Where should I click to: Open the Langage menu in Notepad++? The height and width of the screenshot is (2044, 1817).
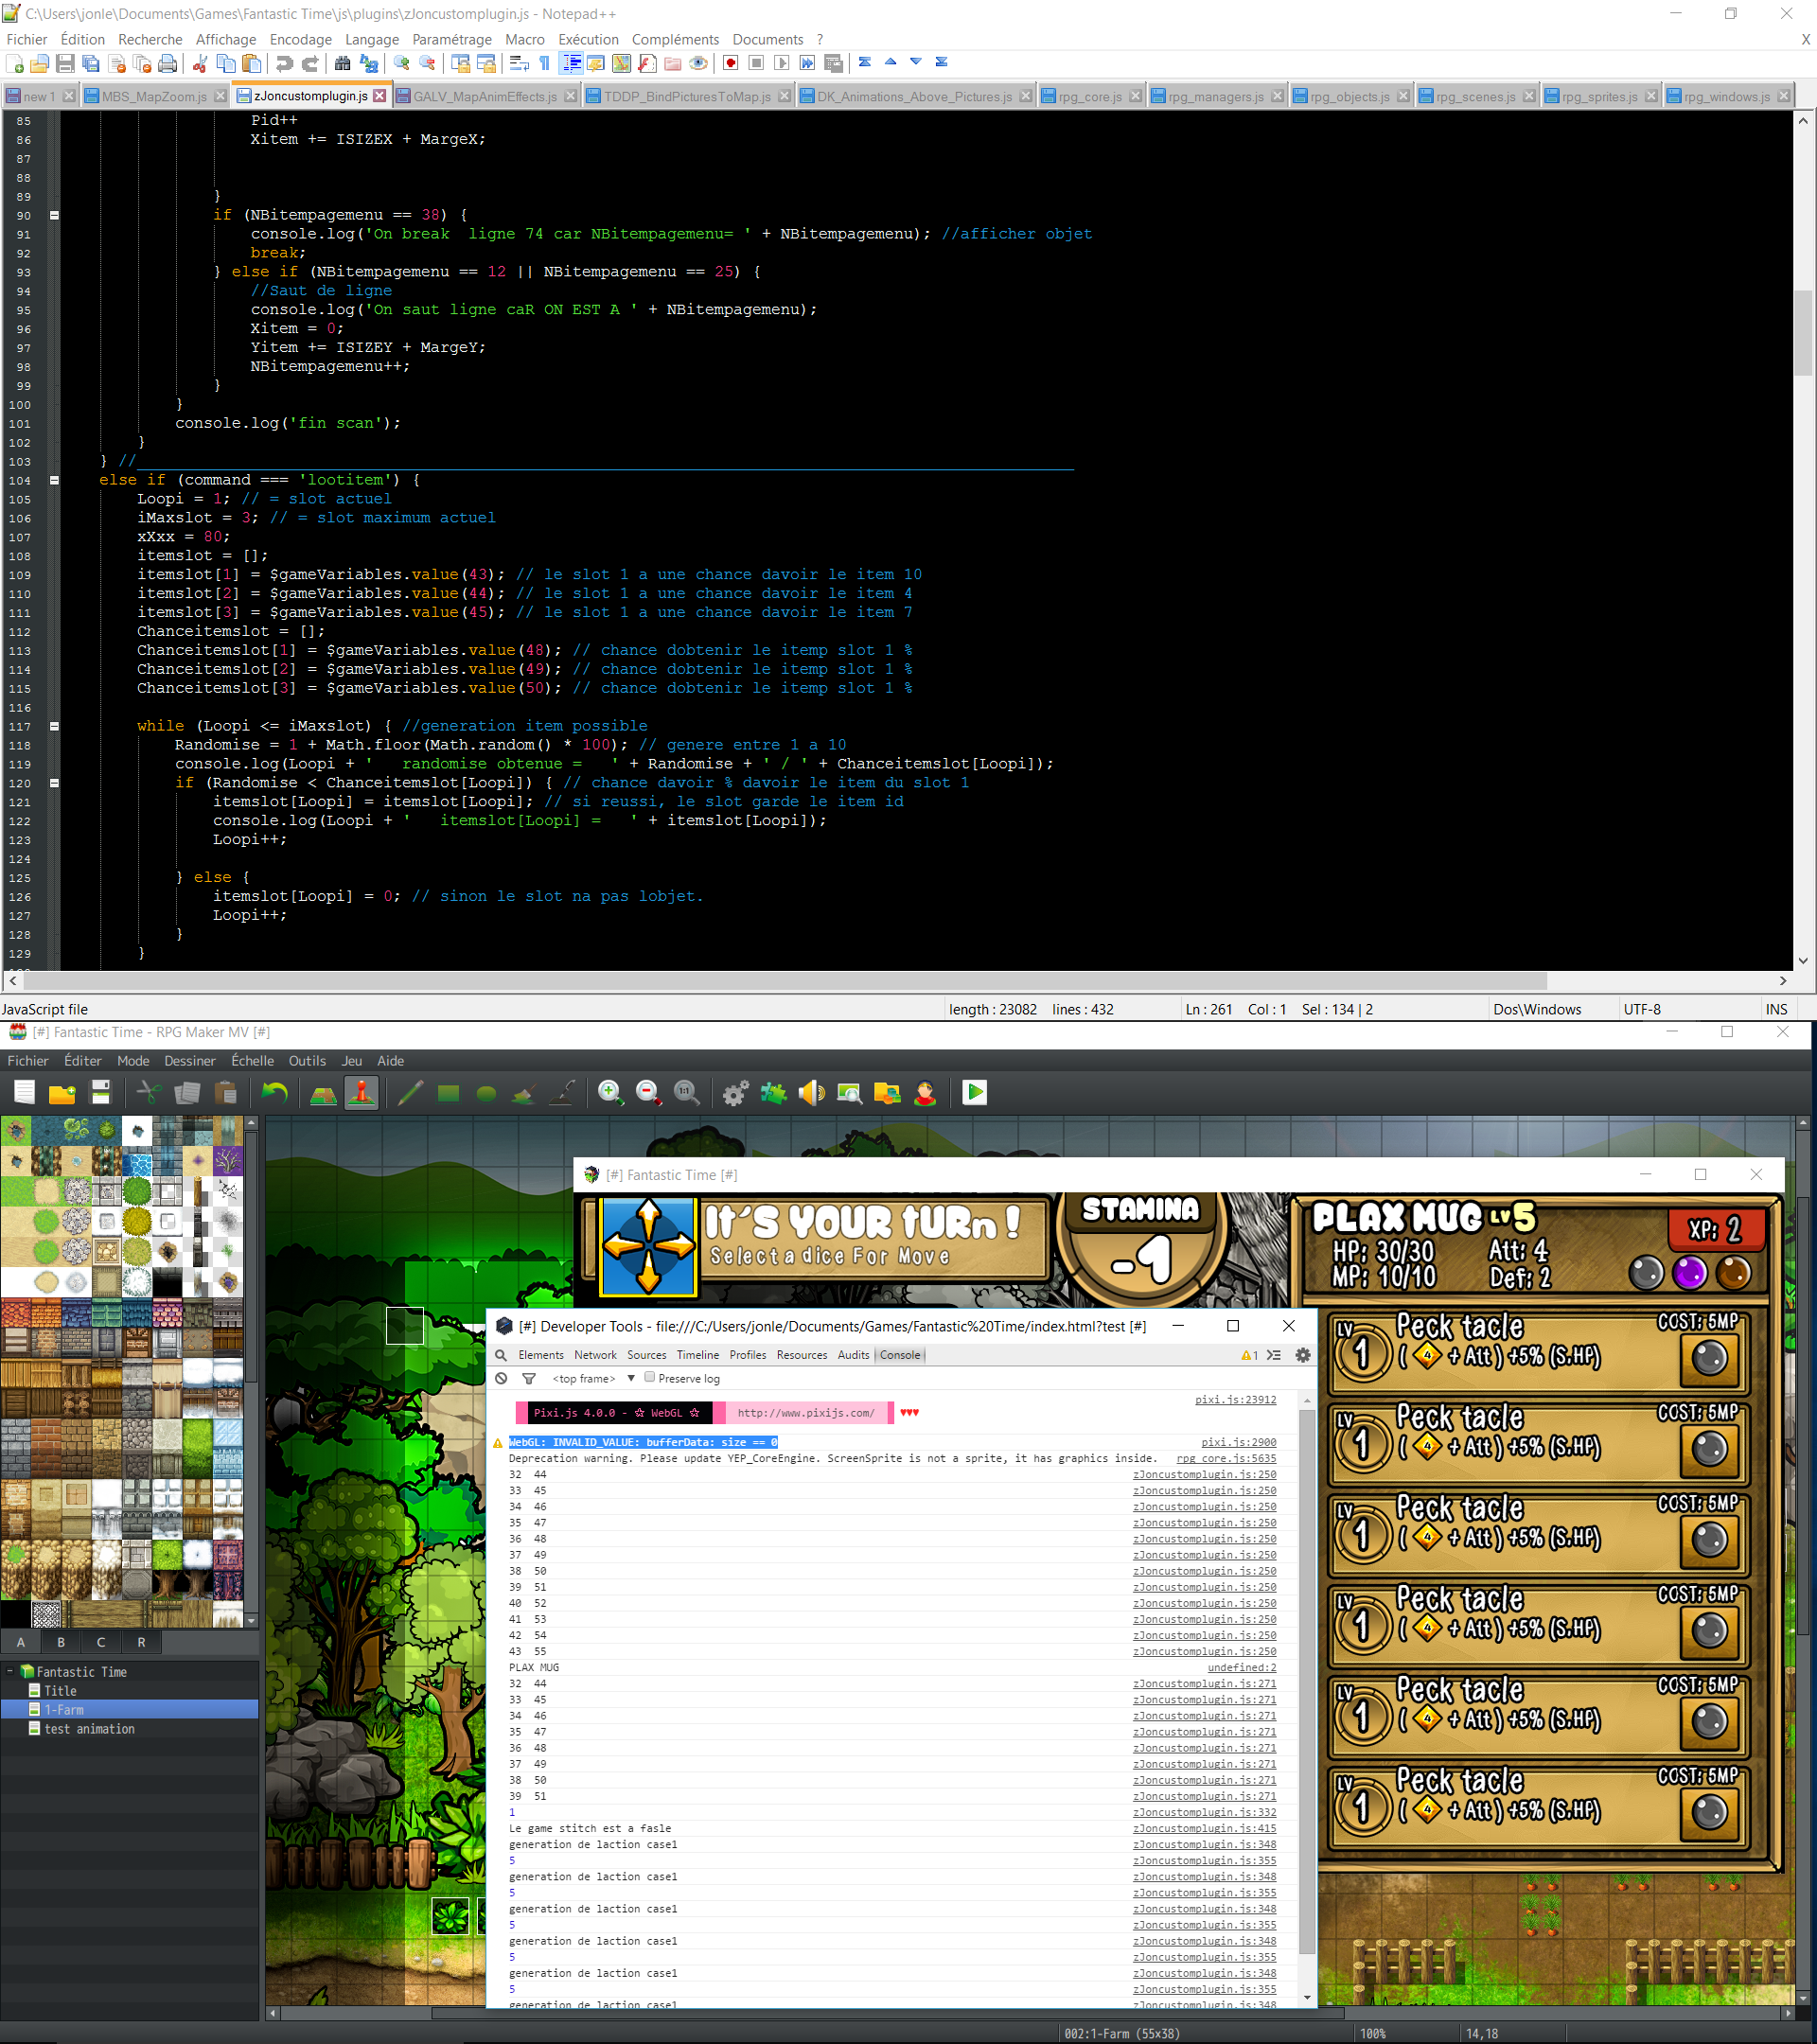(x=372, y=39)
